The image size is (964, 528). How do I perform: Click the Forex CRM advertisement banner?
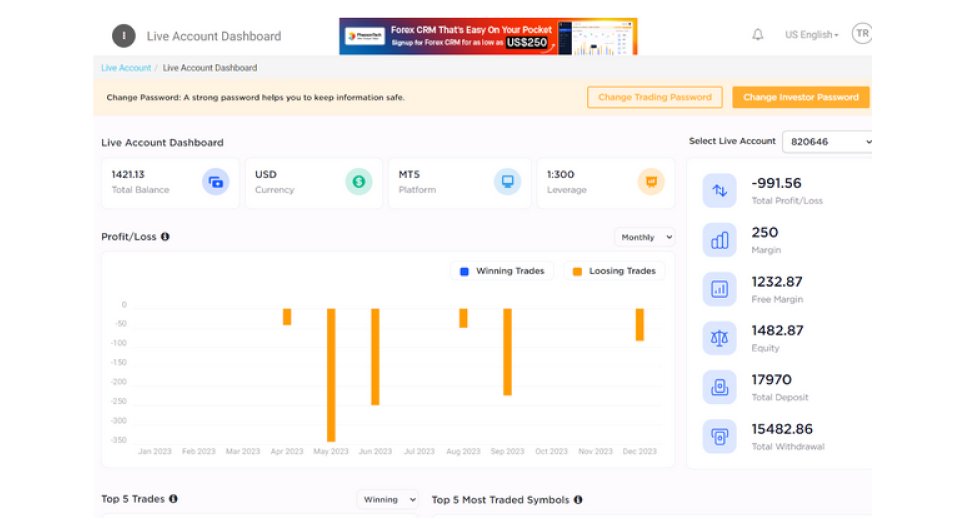tap(488, 36)
